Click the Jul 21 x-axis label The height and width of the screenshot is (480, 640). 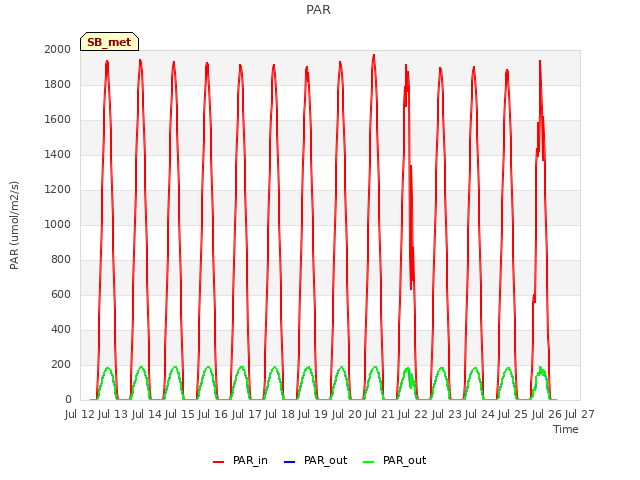point(380,414)
